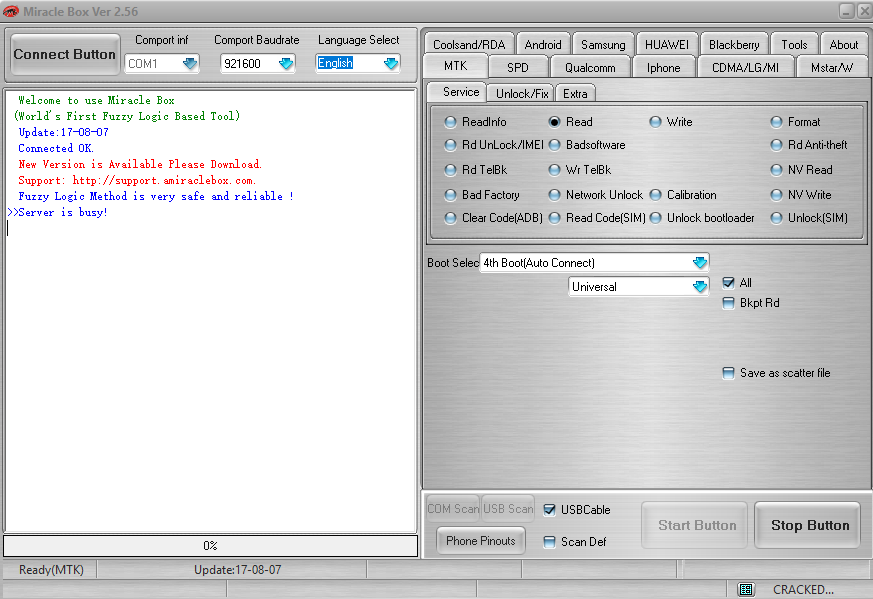Select the MTK tab
Image resolution: width=873 pixels, height=599 pixels.
coord(455,66)
